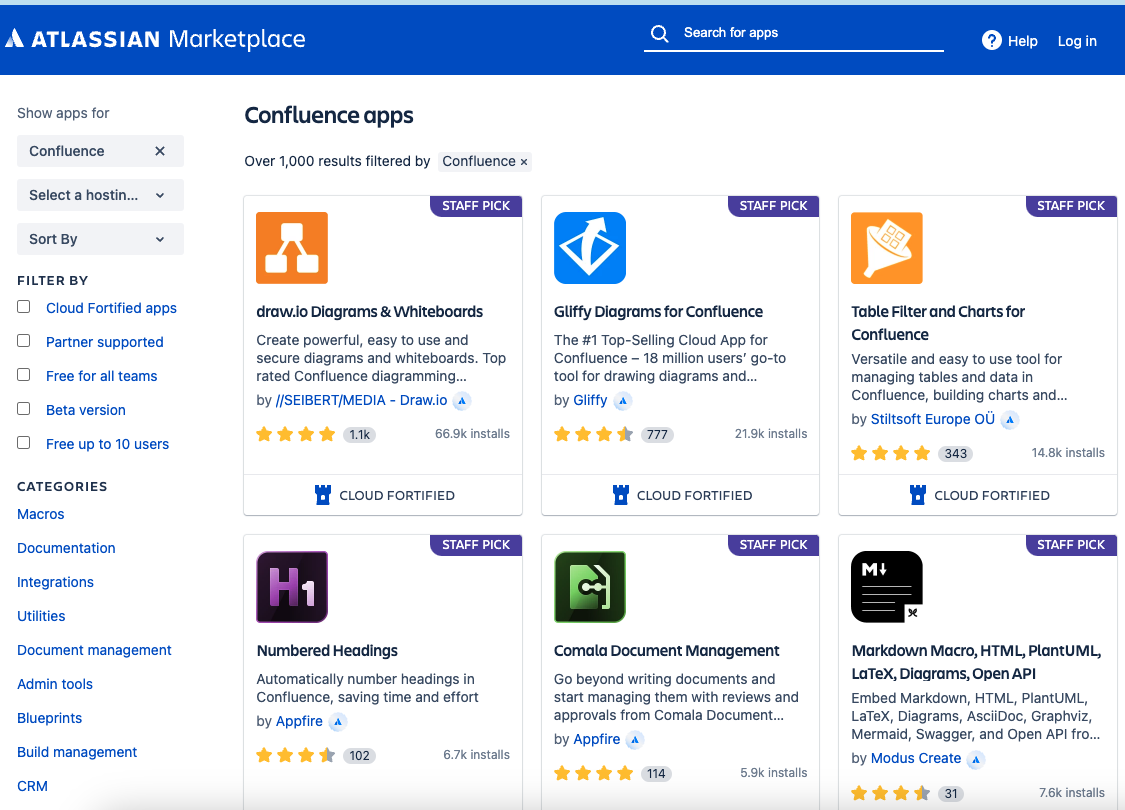Select the Documentation category

(x=66, y=548)
